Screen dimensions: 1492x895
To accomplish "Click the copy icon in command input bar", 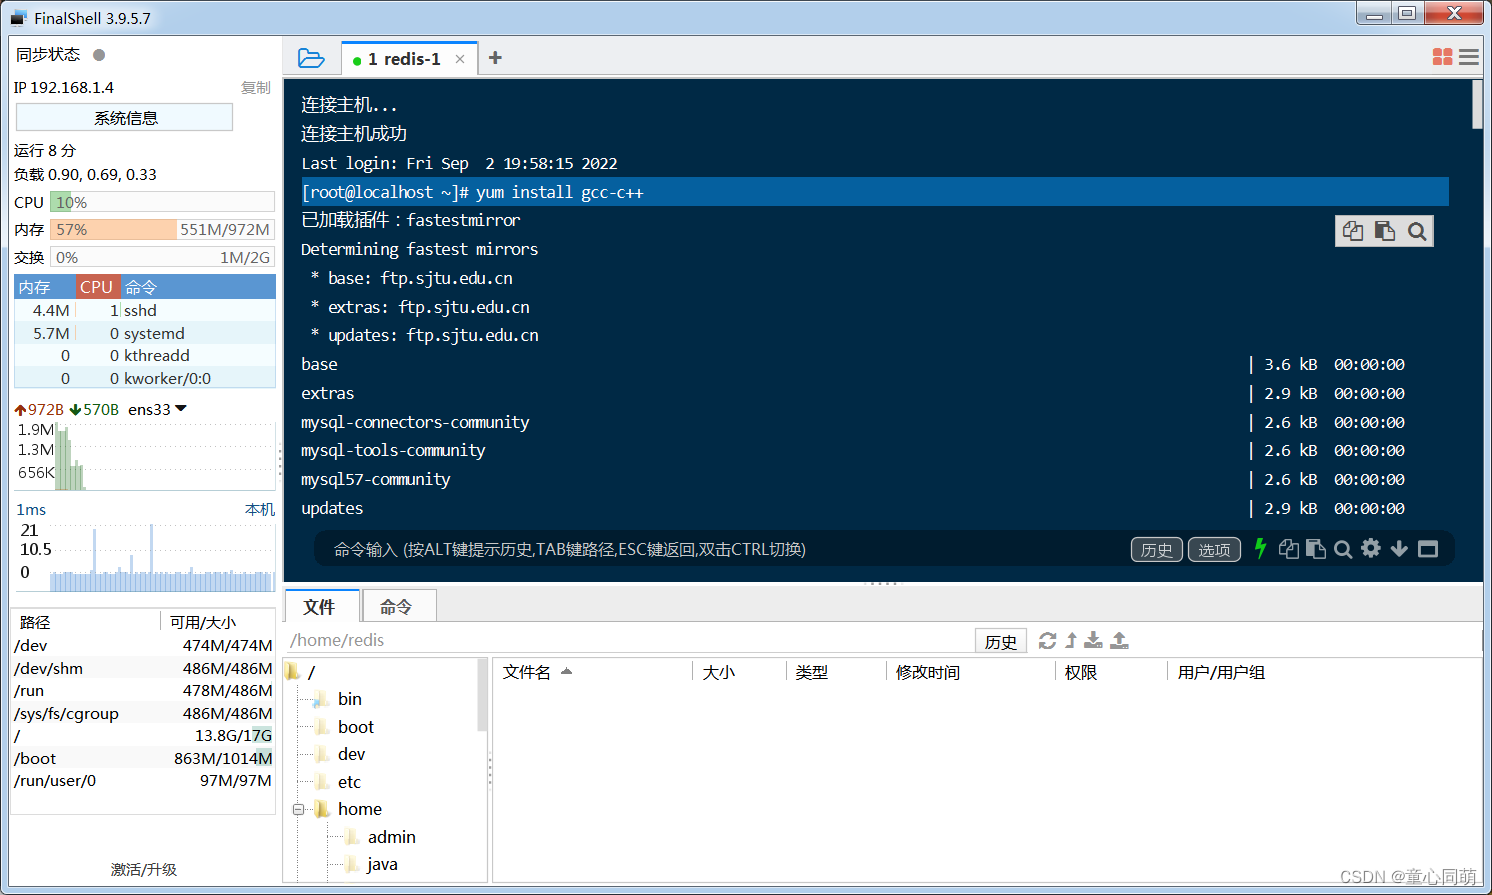I will (x=1289, y=549).
